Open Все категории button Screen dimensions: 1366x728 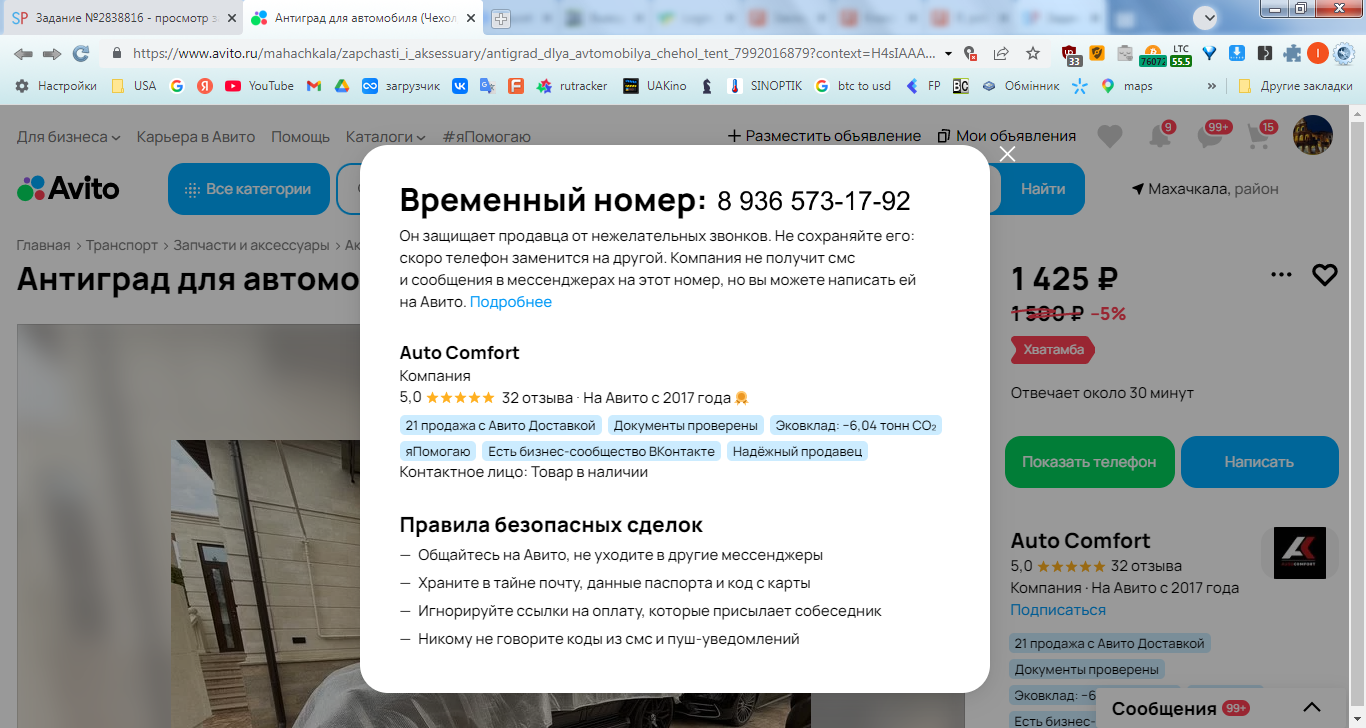click(248, 189)
